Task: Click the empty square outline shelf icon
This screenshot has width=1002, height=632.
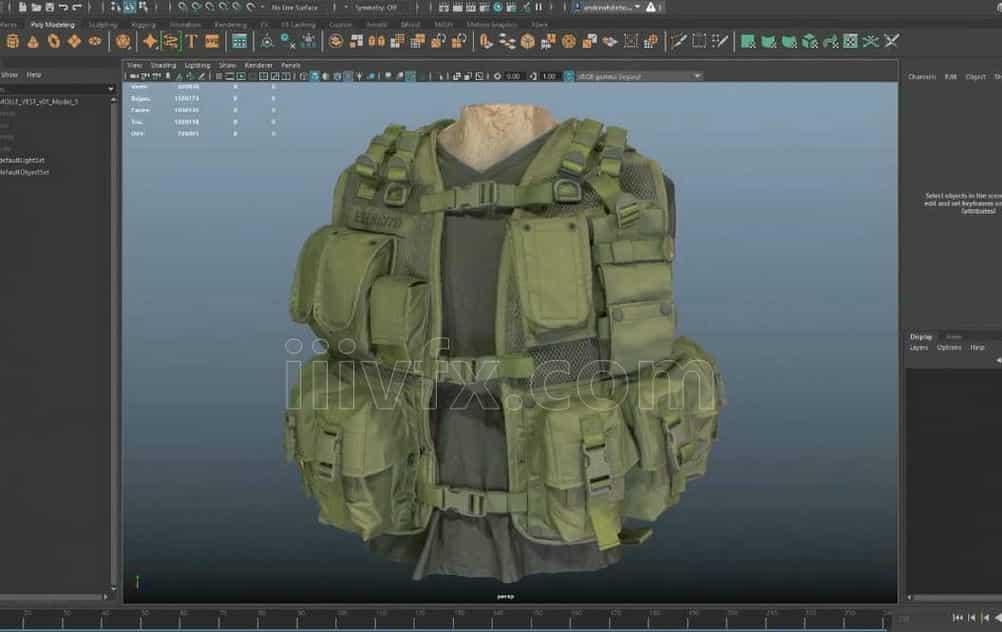Action: (x=700, y=42)
